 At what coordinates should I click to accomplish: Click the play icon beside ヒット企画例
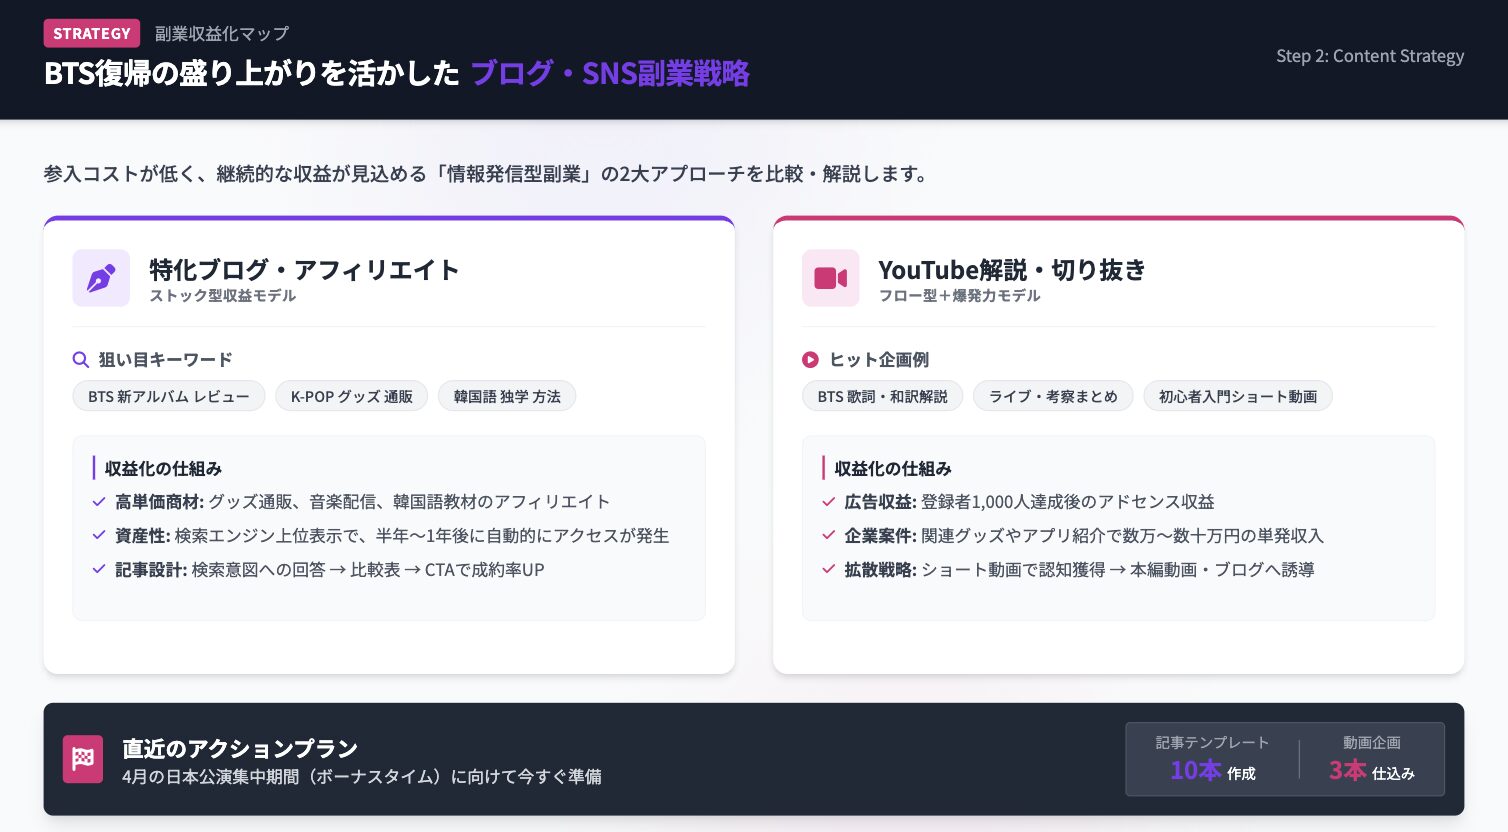click(x=810, y=360)
